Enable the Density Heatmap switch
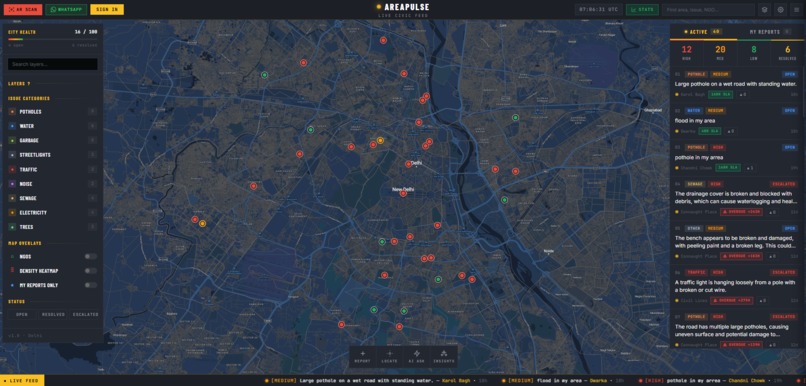 (x=91, y=271)
